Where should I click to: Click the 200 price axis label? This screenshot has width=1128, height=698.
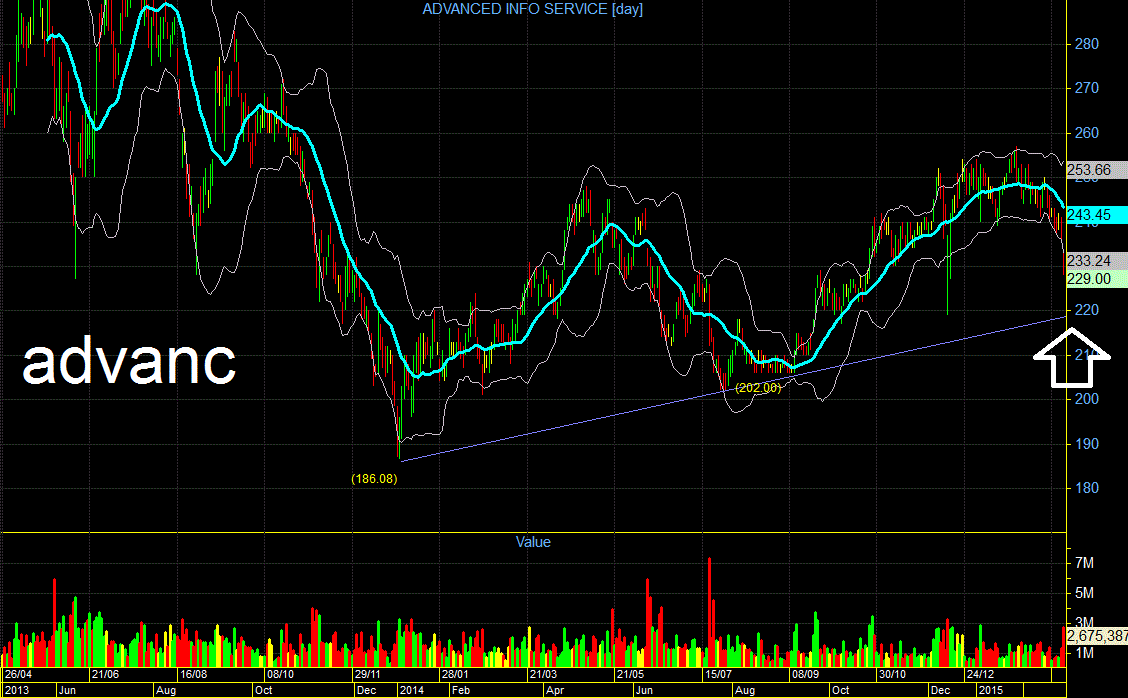pyautogui.click(x=1086, y=399)
